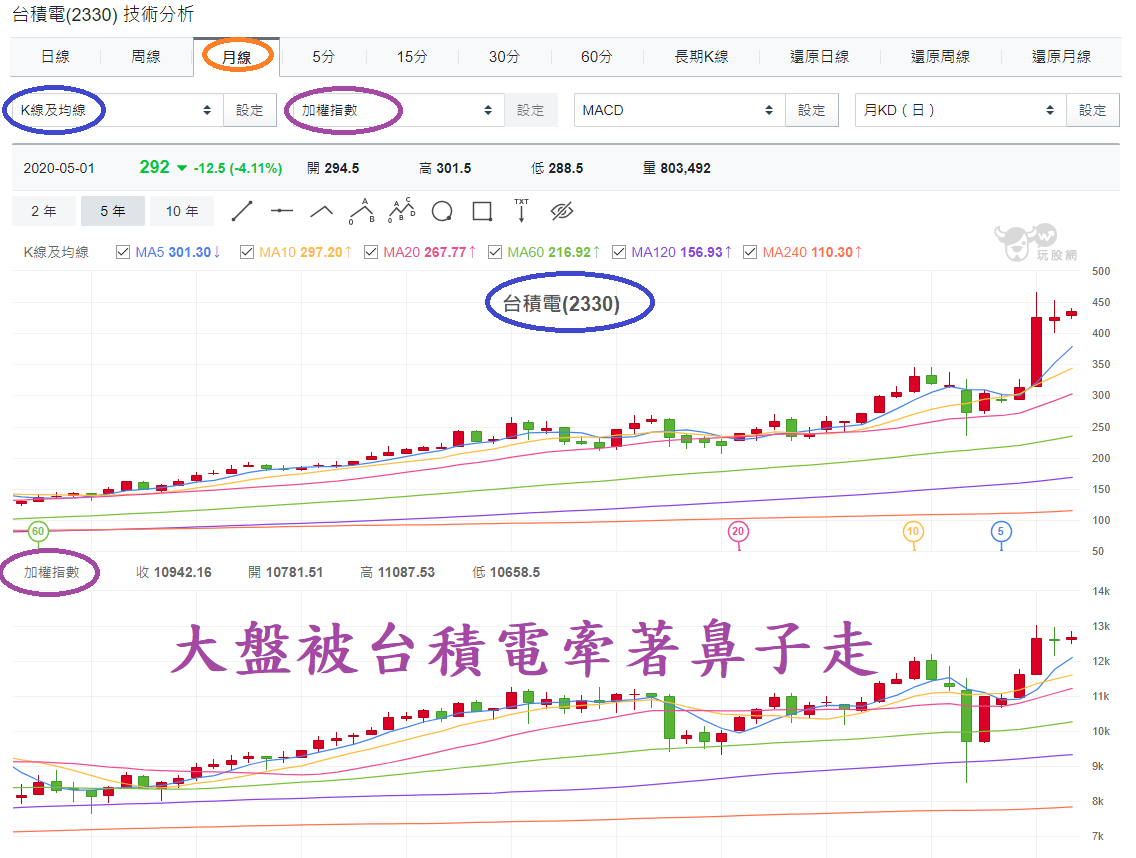Screen dimensions: 1136x858
Task: Uncheck the MA60 moving average checkbox
Action: [495, 252]
